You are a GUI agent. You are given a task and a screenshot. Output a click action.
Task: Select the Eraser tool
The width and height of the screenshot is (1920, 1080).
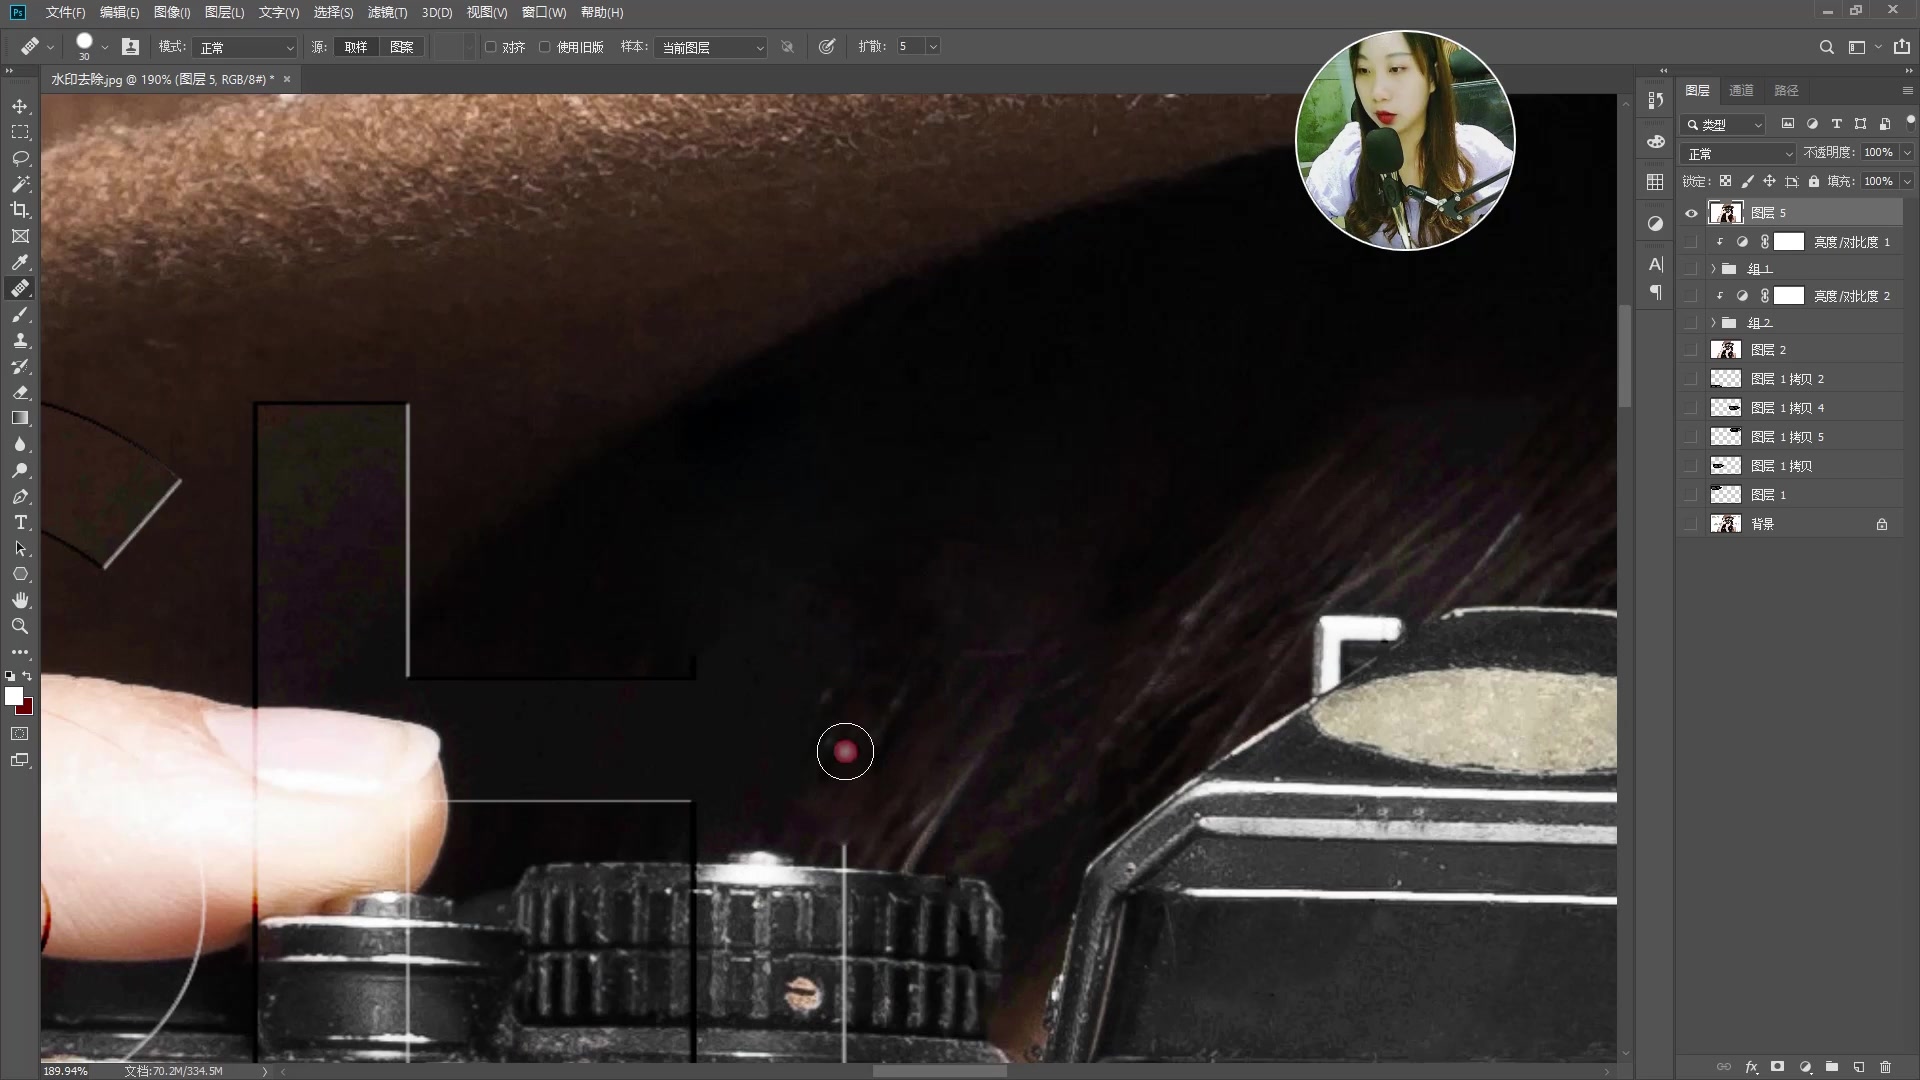point(20,392)
